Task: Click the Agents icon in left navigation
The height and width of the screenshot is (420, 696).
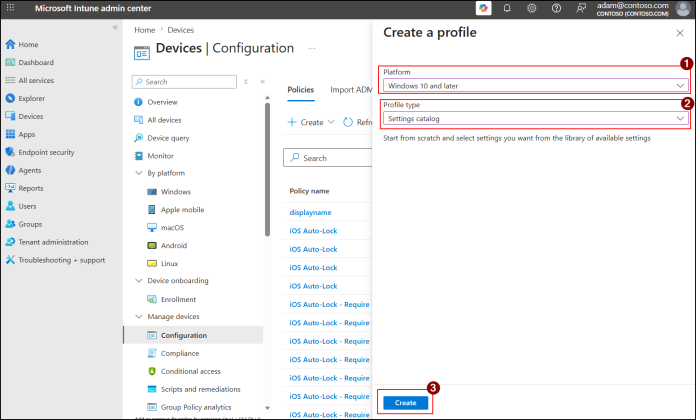Action: (10, 170)
